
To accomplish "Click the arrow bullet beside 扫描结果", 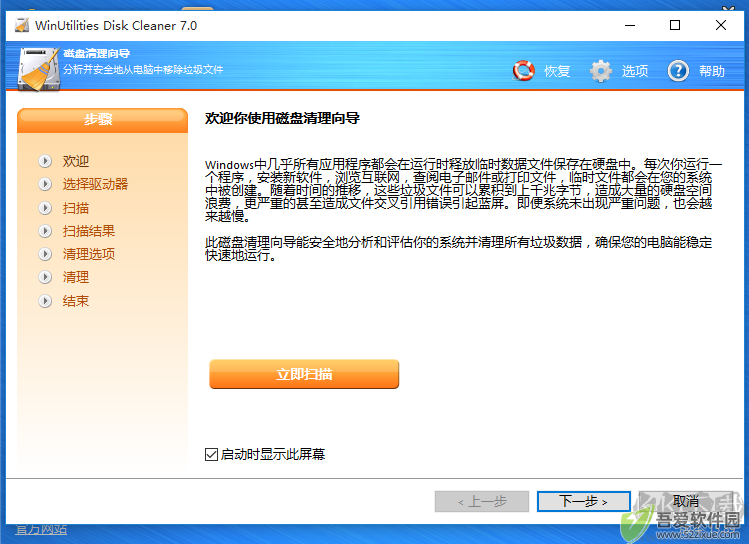I will pyautogui.click(x=45, y=231).
